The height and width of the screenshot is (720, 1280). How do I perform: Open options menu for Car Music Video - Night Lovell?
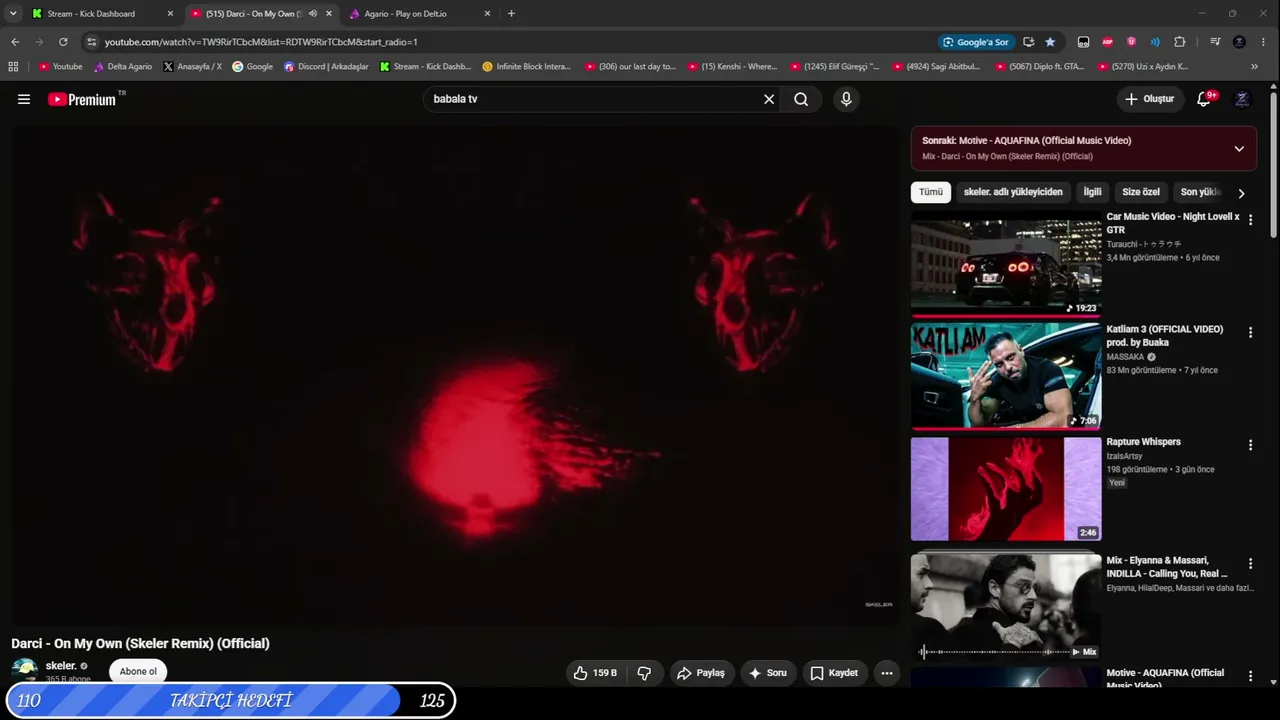click(1250, 220)
